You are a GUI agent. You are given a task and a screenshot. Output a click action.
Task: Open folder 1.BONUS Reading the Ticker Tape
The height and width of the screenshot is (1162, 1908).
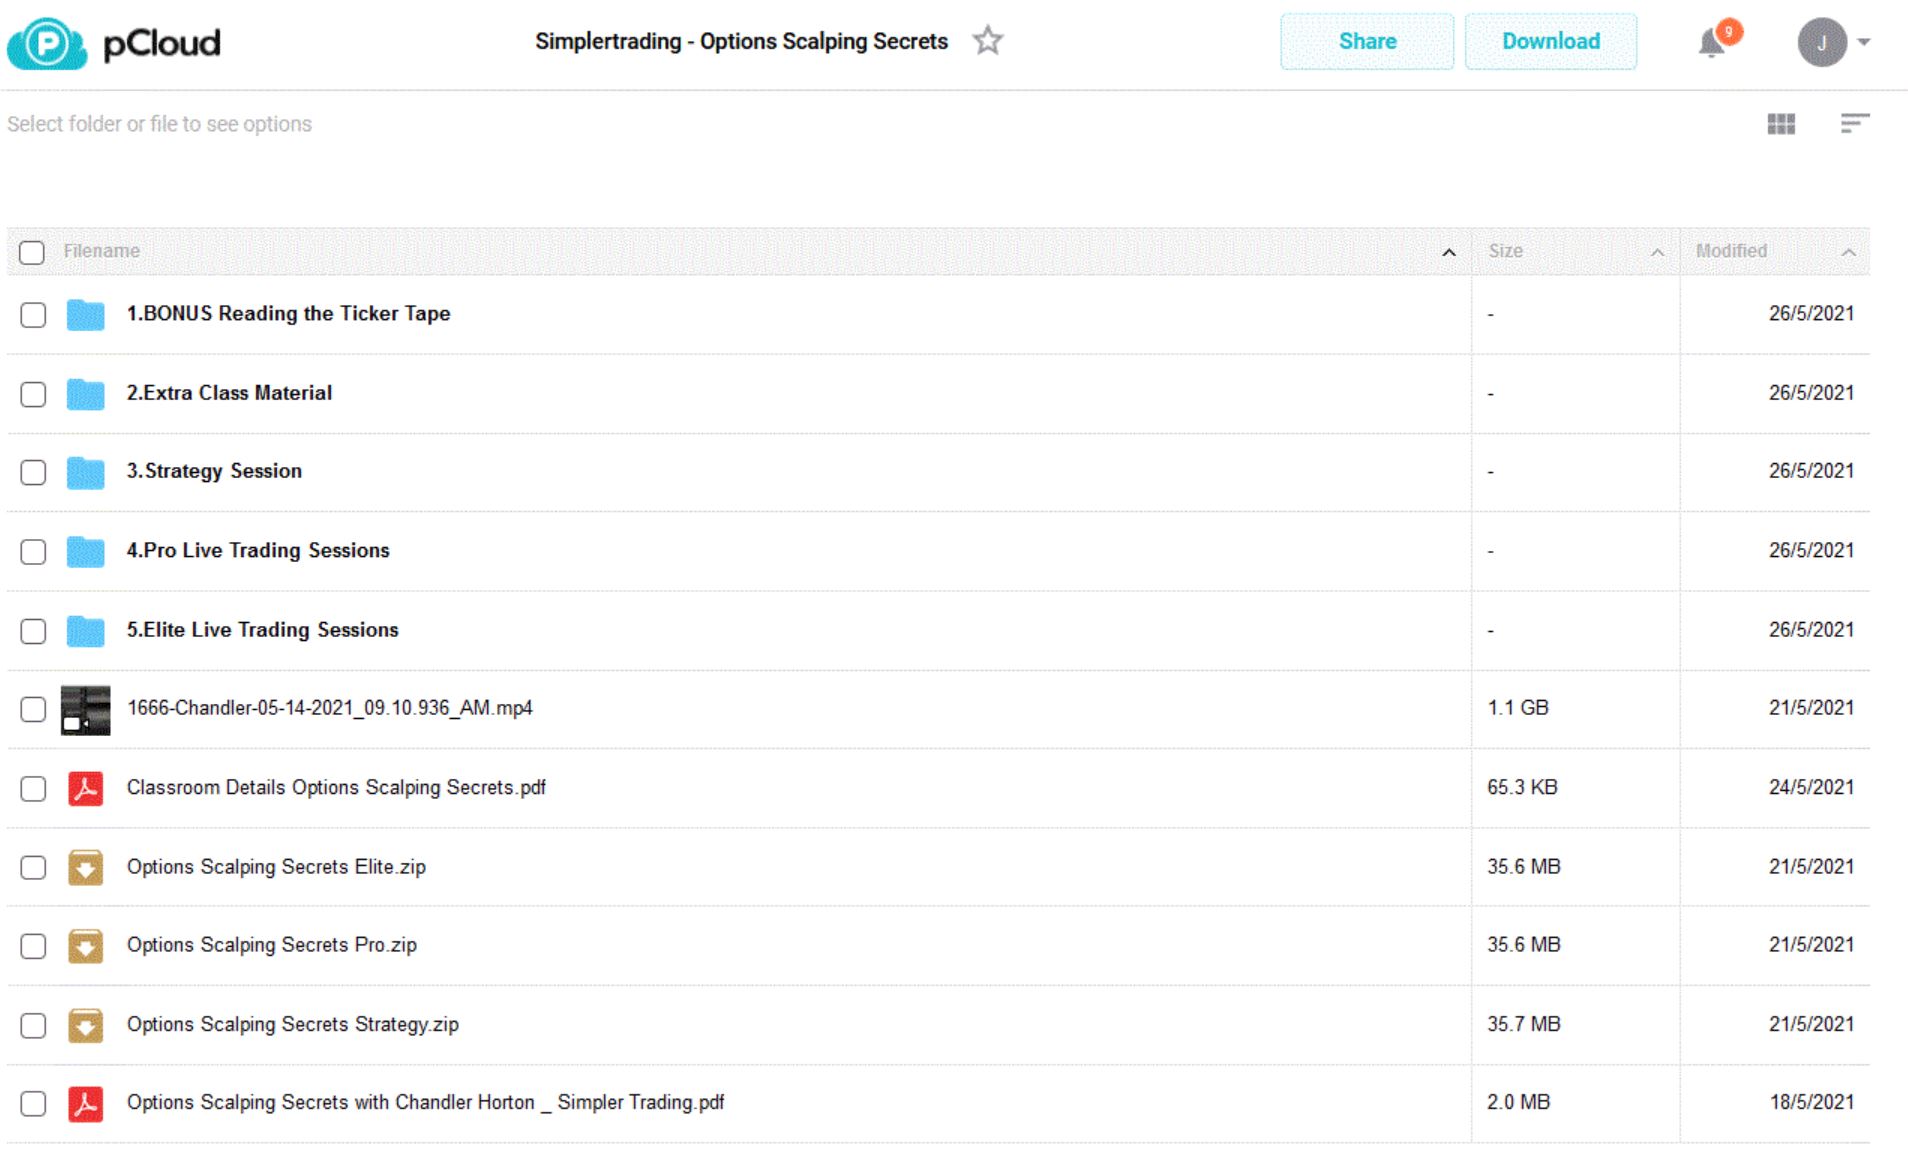click(x=288, y=314)
